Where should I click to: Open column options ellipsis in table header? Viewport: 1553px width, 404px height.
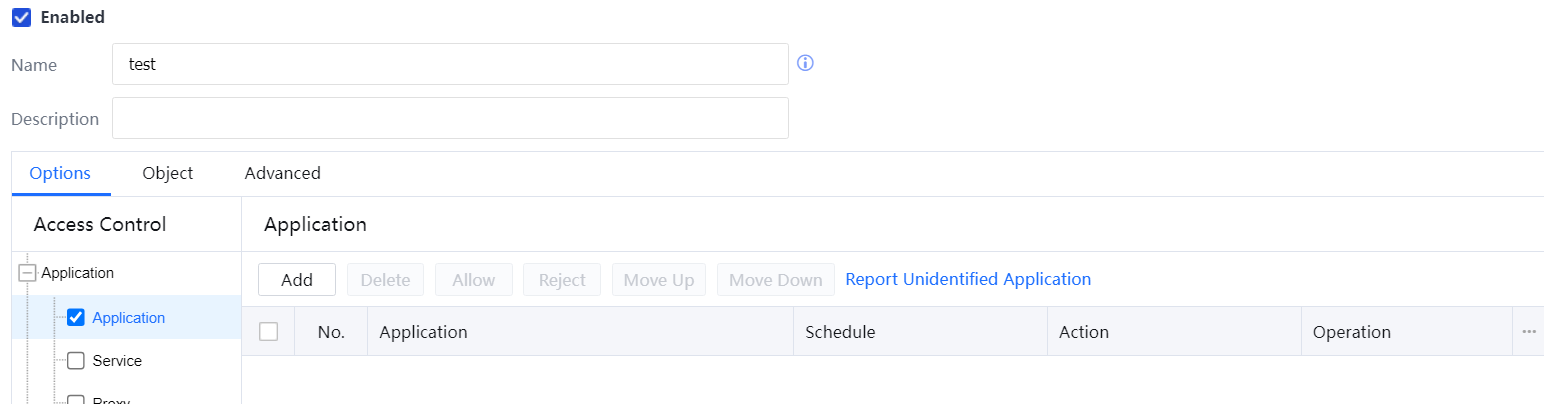click(x=1529, y=332)
